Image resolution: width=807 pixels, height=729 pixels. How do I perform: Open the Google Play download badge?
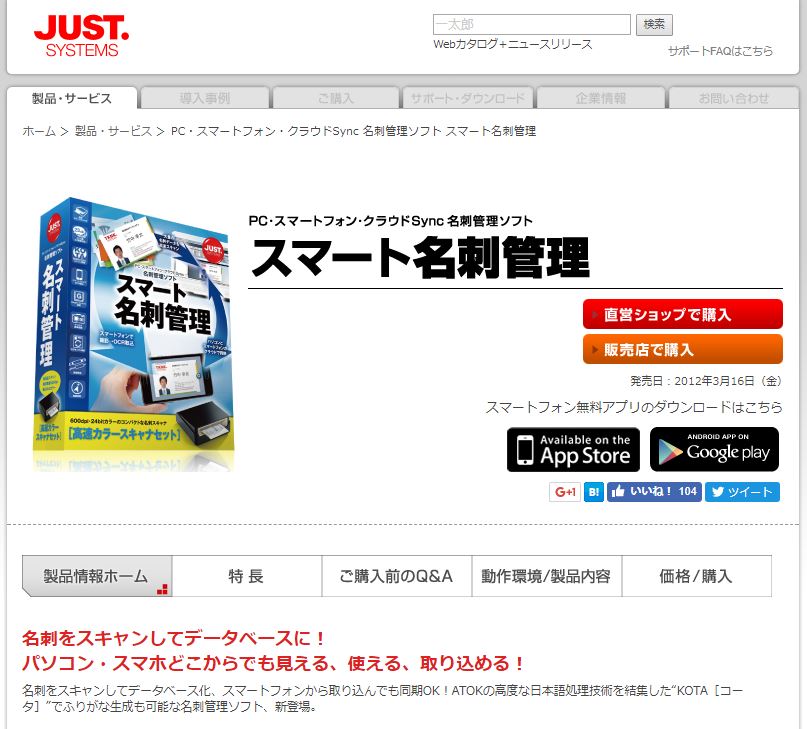714,449
